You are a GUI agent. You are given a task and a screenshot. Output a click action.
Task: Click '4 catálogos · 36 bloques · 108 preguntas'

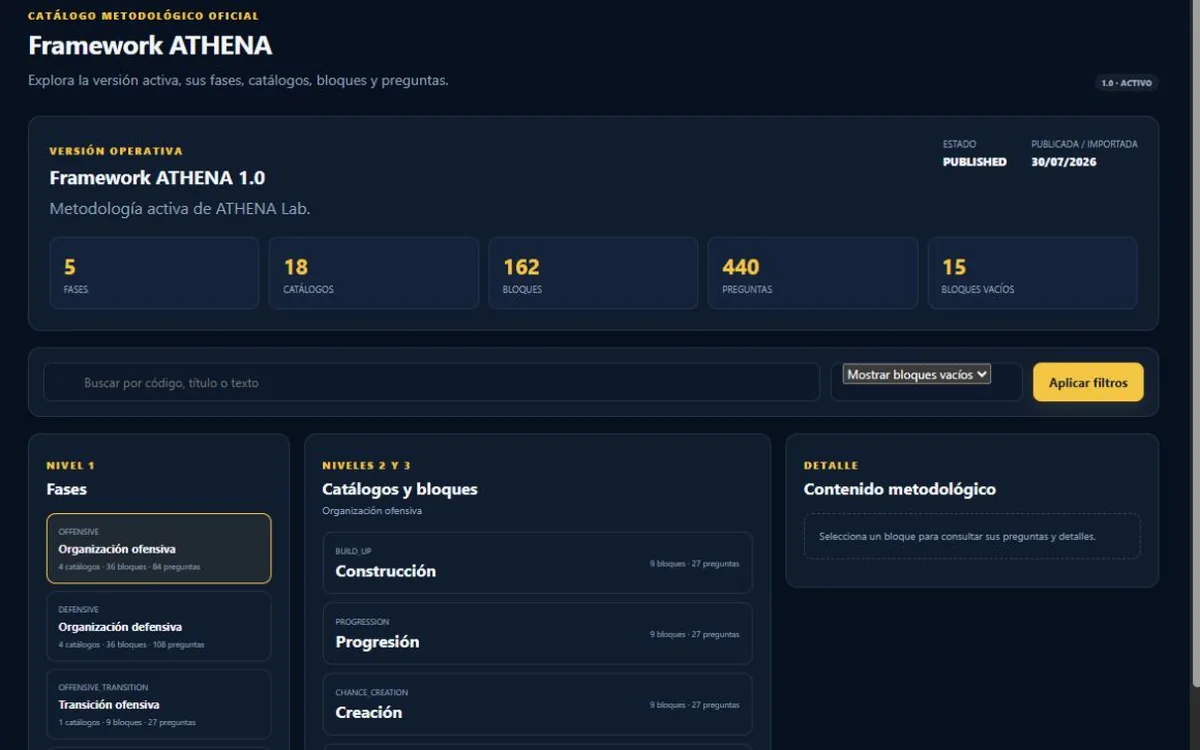click(131, 645)
